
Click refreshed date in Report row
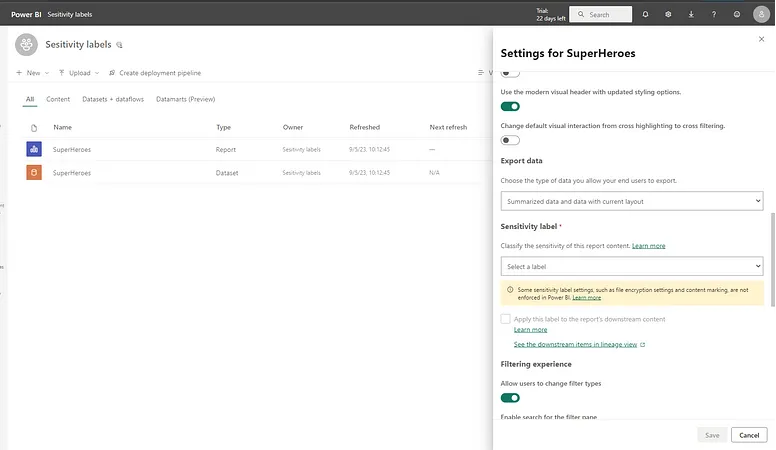coord(369,150)
